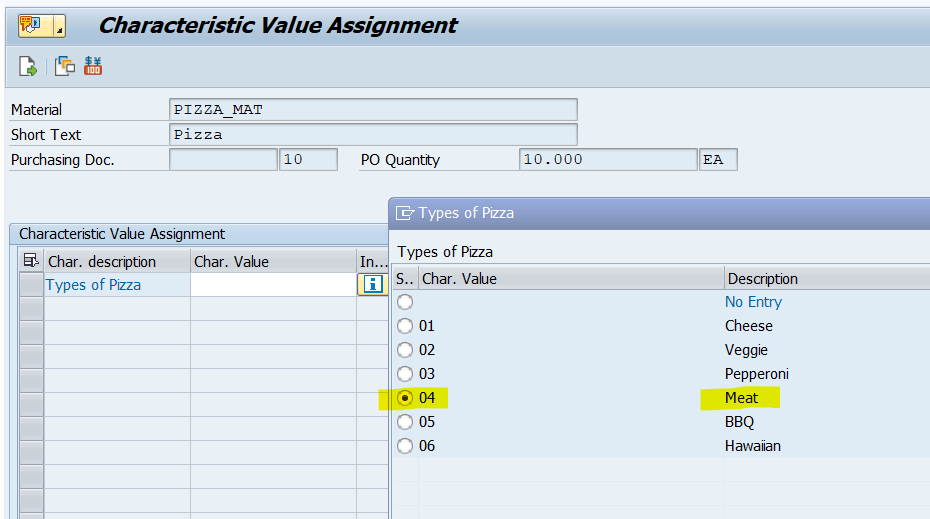Select the 01 Cheese radio button
This screenshot has width=930, height=519.
[404, 326]
